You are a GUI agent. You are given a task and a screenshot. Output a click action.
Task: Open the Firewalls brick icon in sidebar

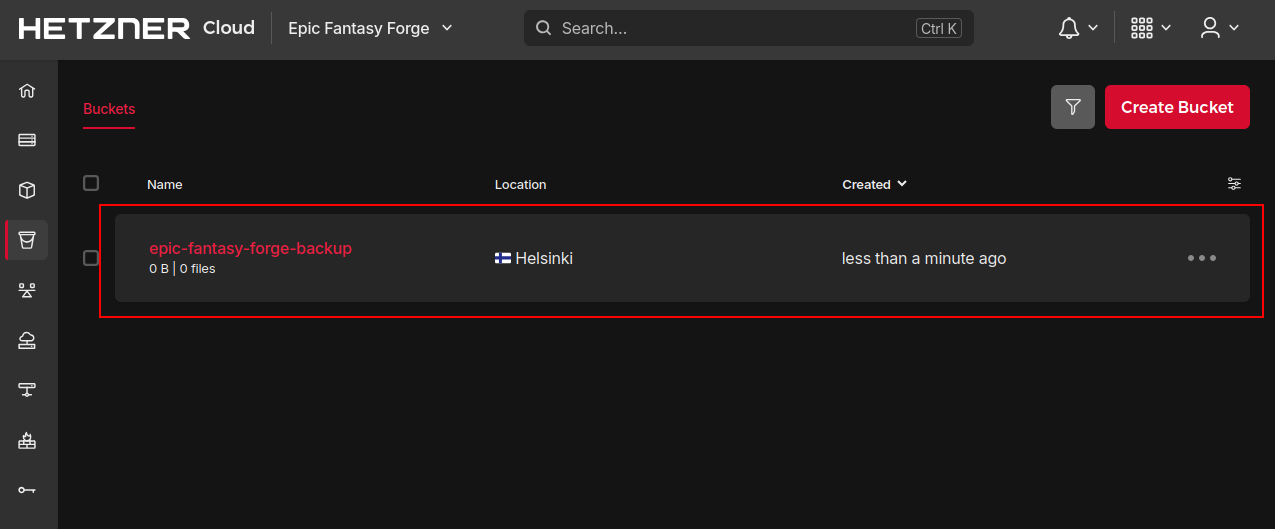coord(27,440)
